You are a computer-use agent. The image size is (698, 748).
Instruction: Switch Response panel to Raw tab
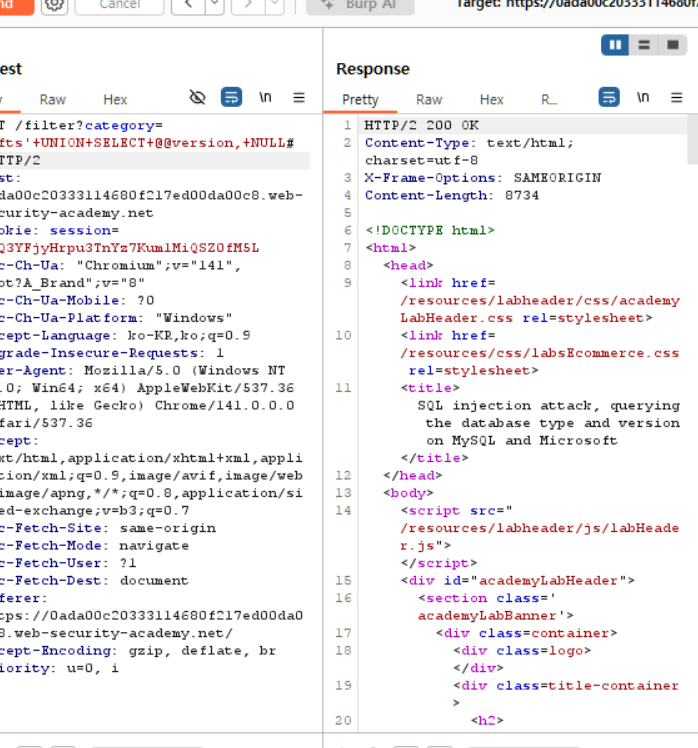coord(429,99)
